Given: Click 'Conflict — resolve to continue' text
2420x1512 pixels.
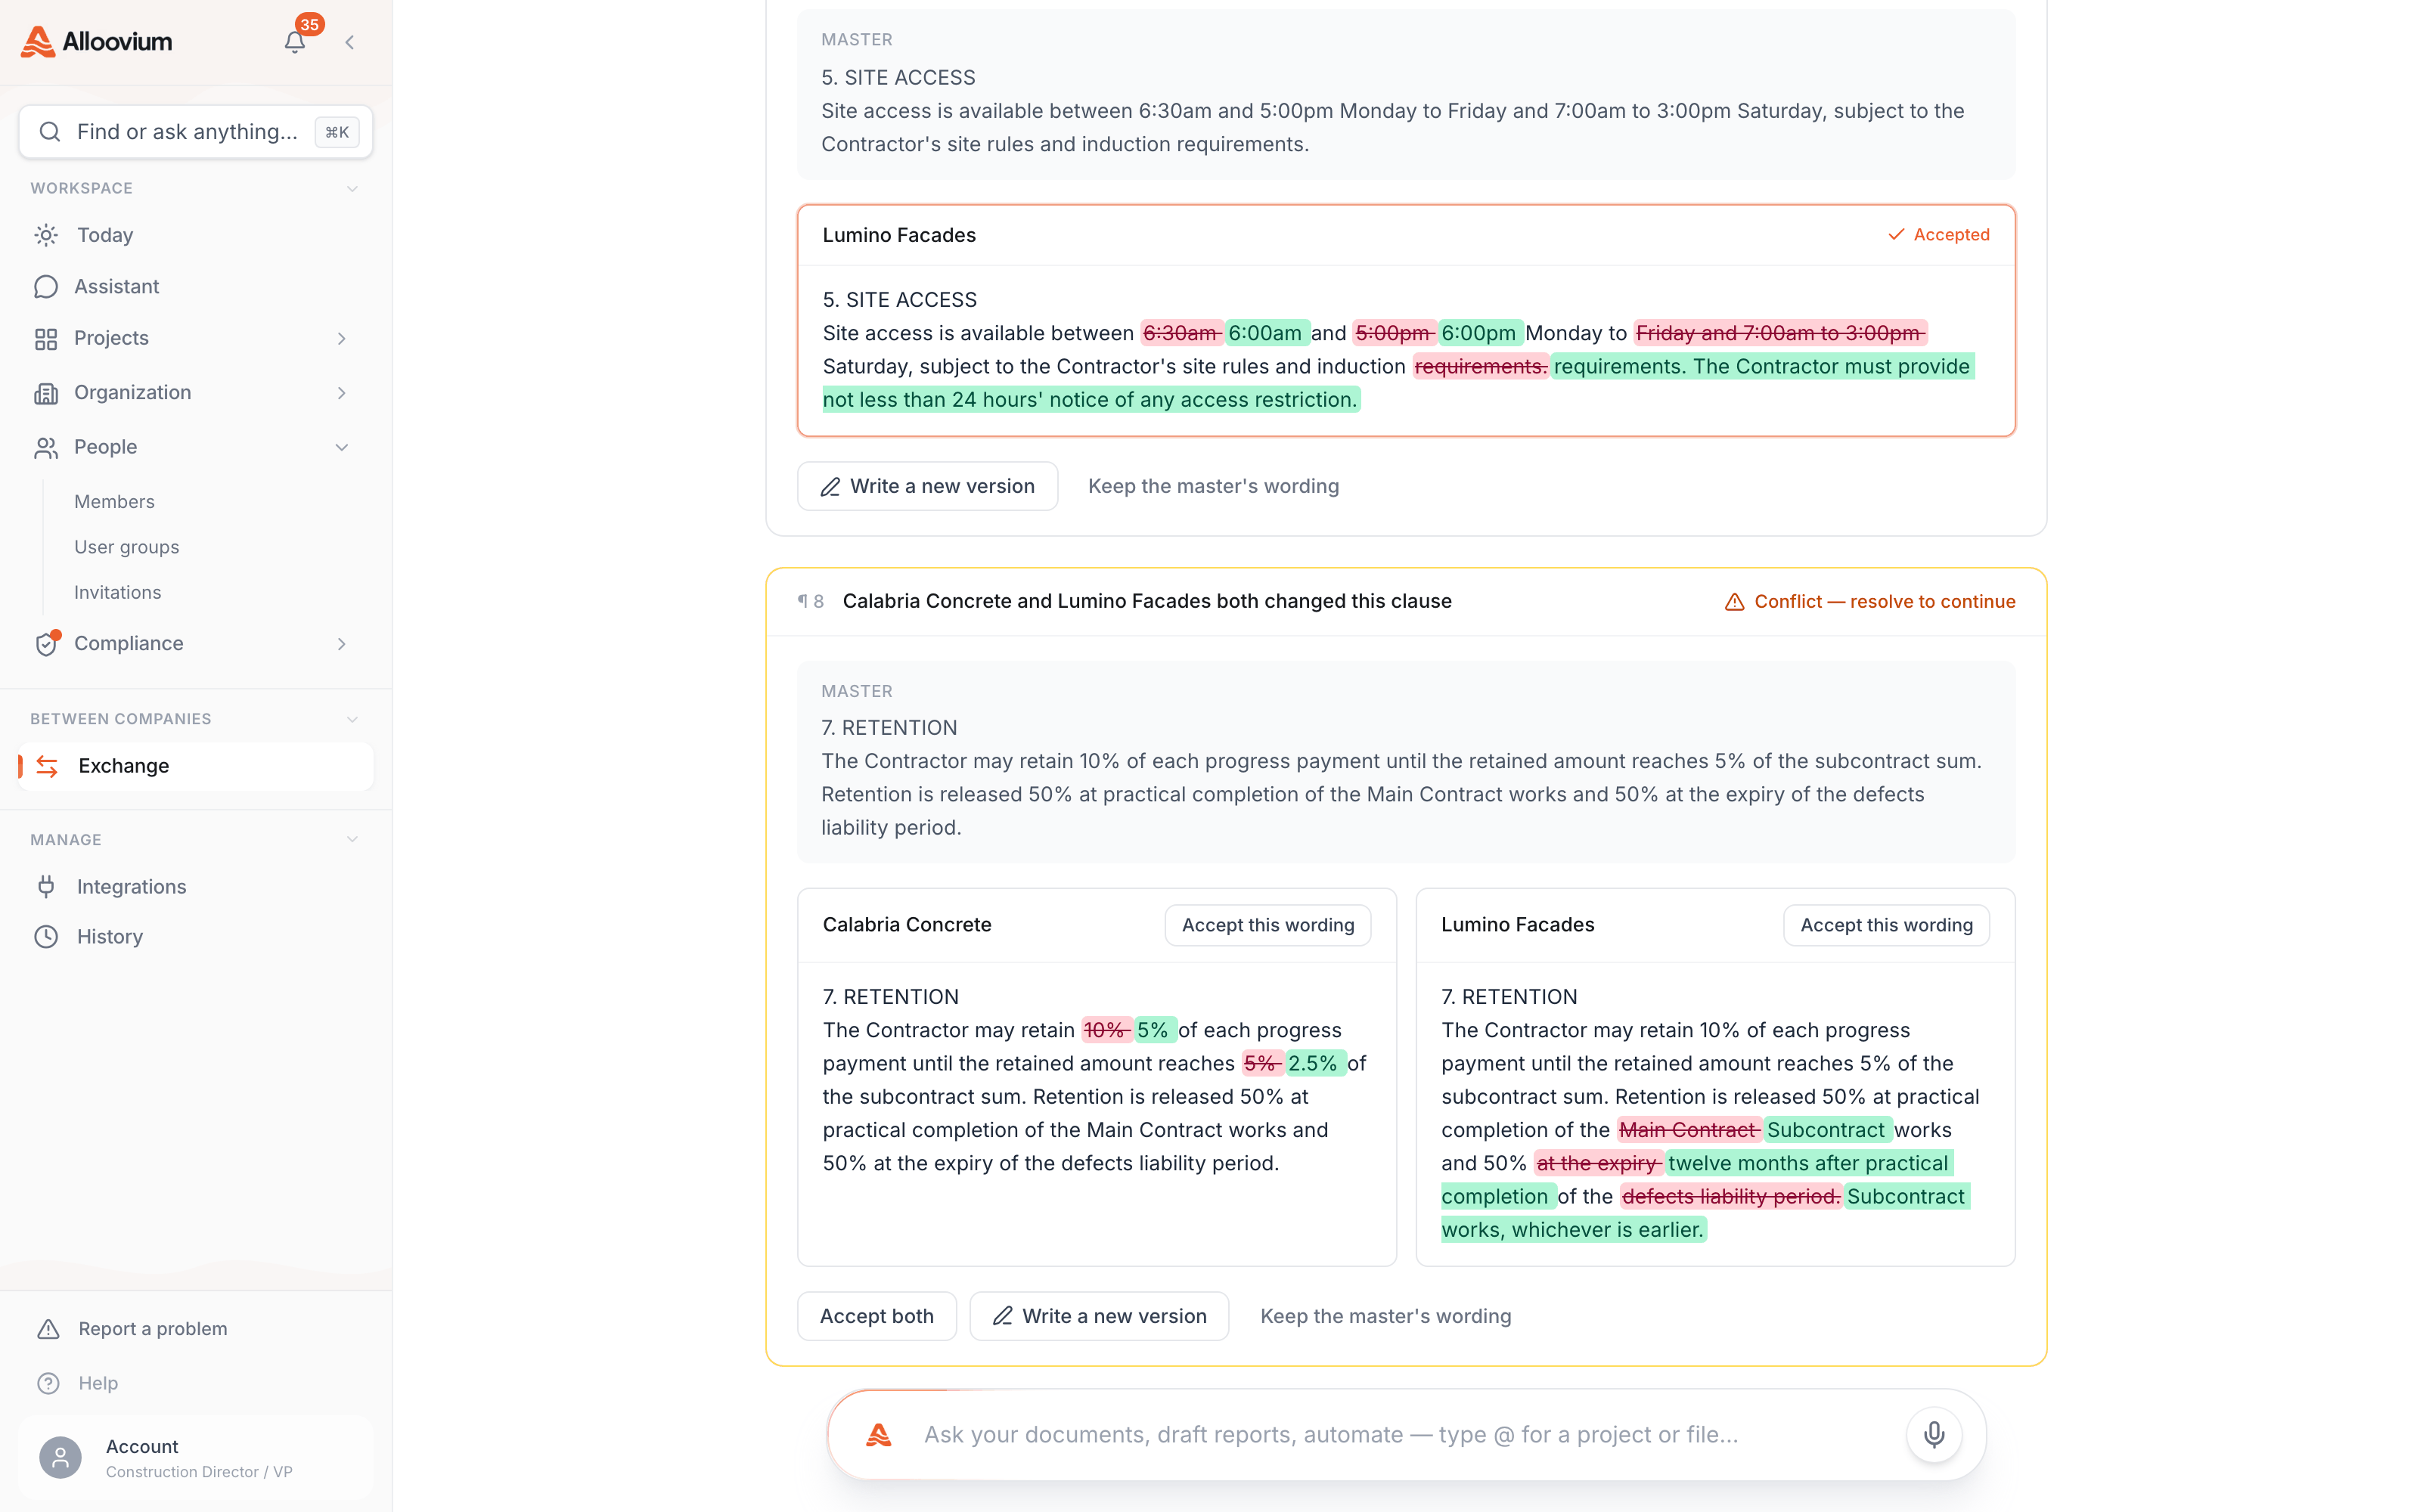Looking at the screenshot, I should [x=1885, y=602].
